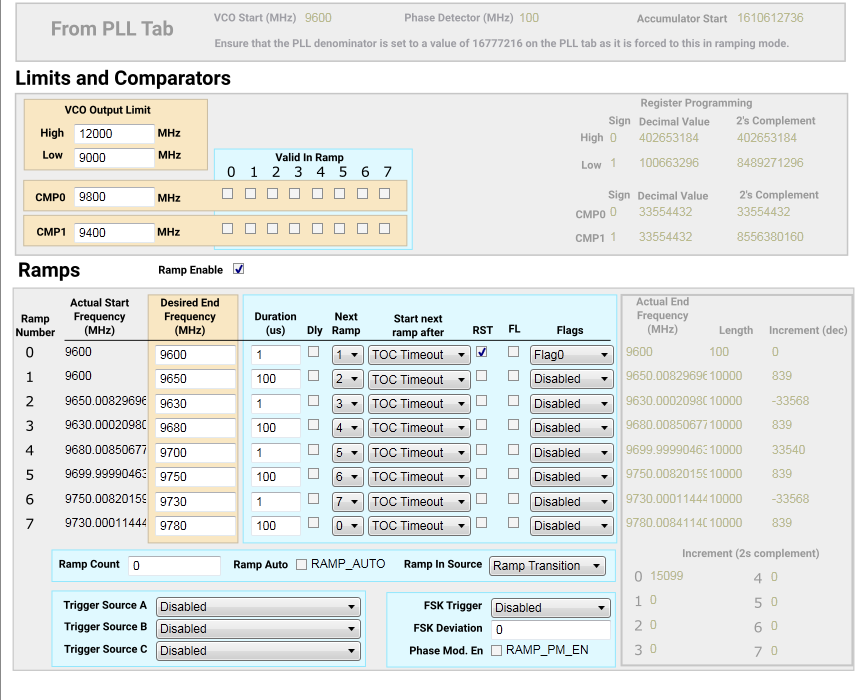Open TOC Timeout dropdown for ramp 0
The width and height of the screenshot is (865, 700).
click(x=419, y=355)
